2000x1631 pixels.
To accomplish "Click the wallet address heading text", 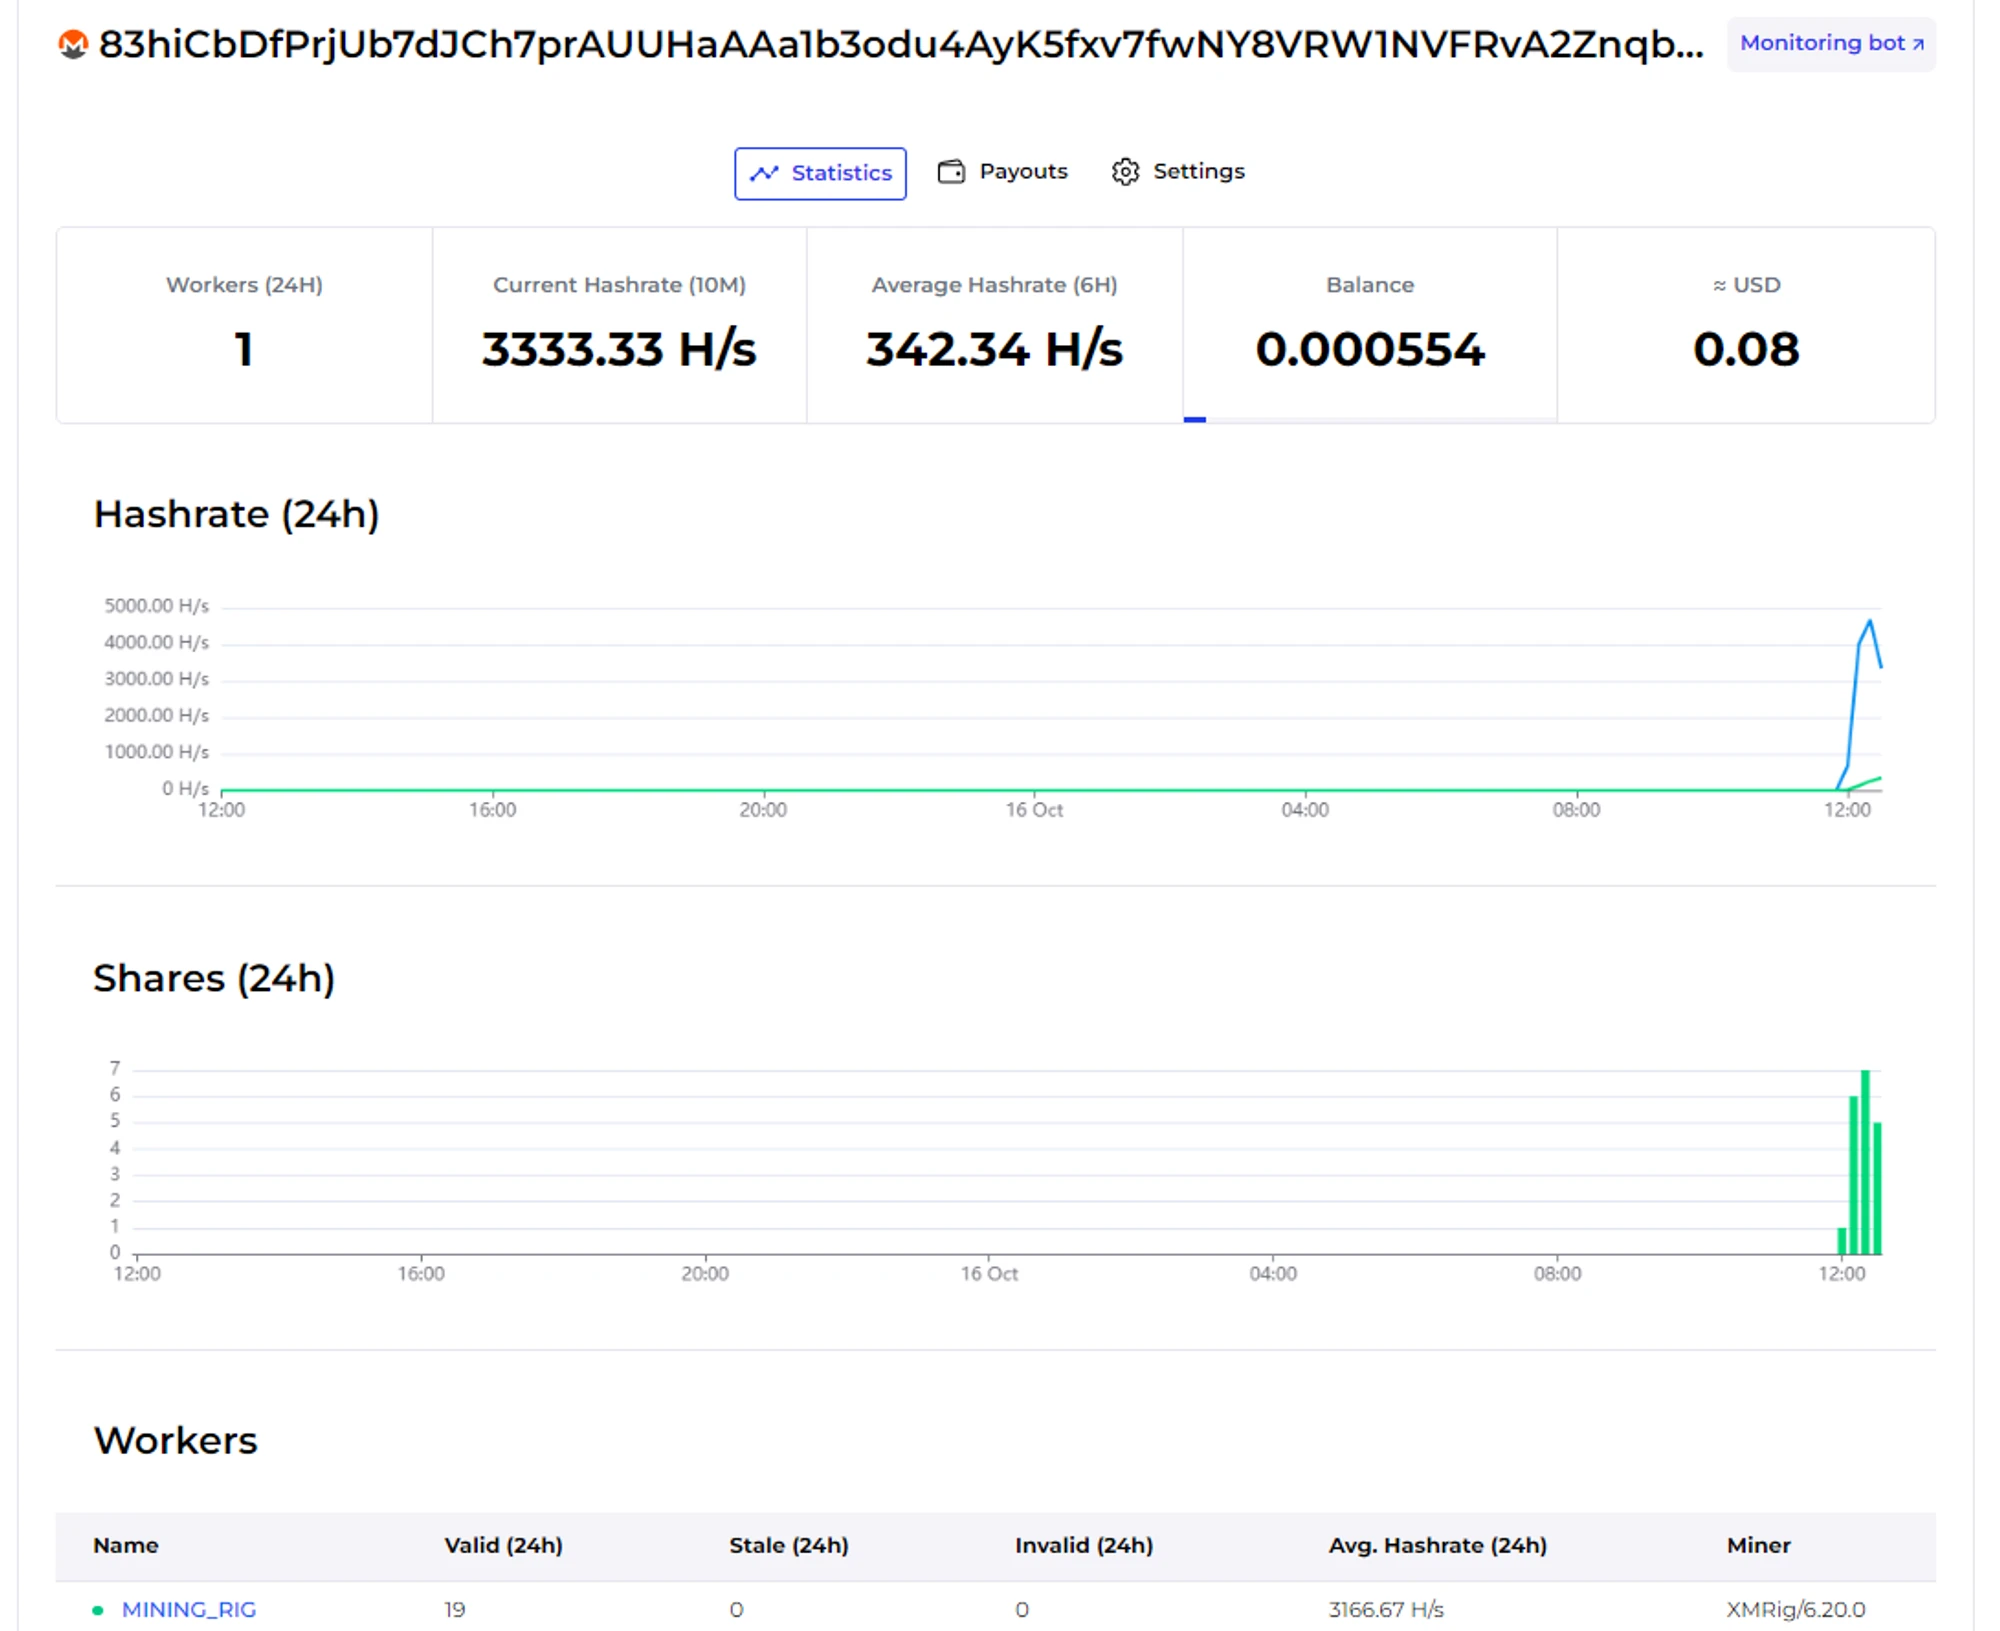I will pos(900,44).
